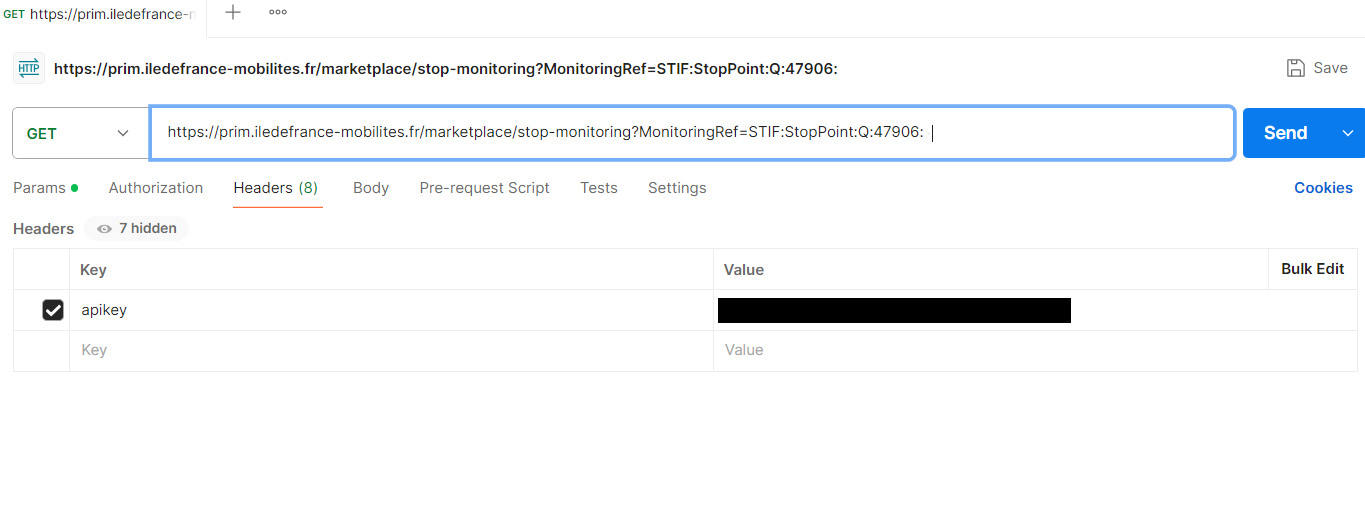Expand the Send button arrow options
Image resolution: width=1365 pixels, height=506 pixels.
click(x=1347, y=133)
